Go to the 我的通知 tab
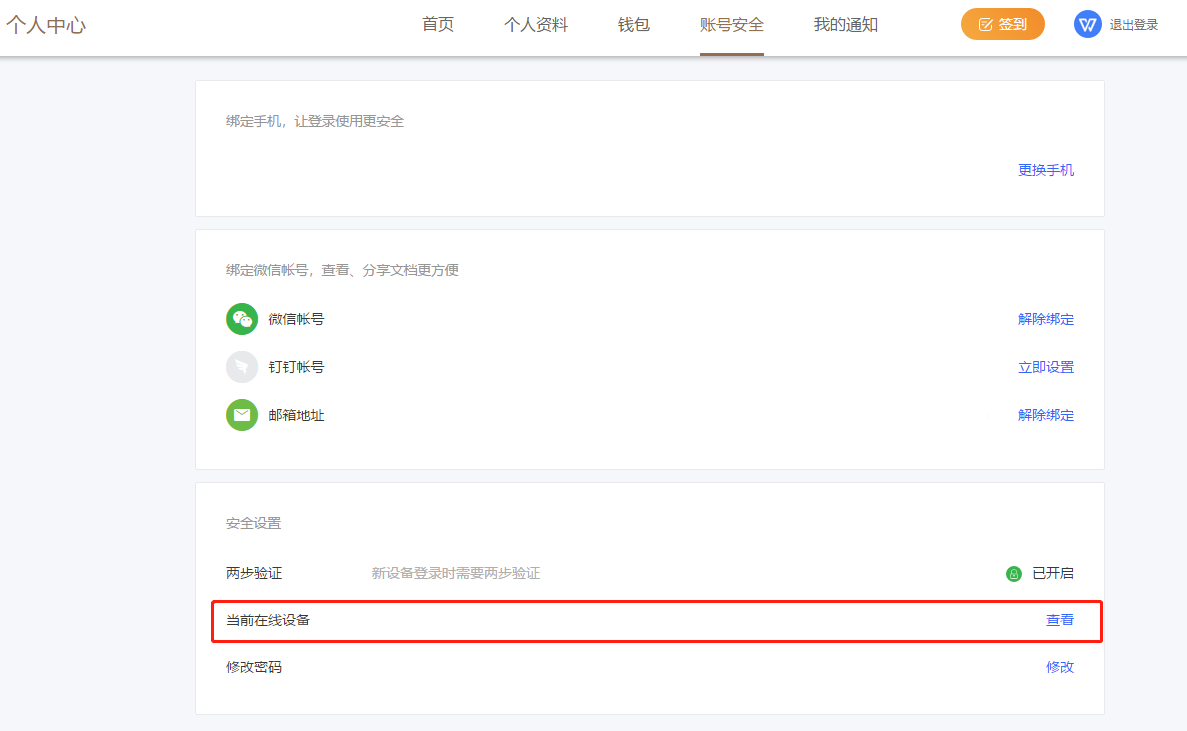This screenshot has height=731, width=1187. (x=845, y=25)
